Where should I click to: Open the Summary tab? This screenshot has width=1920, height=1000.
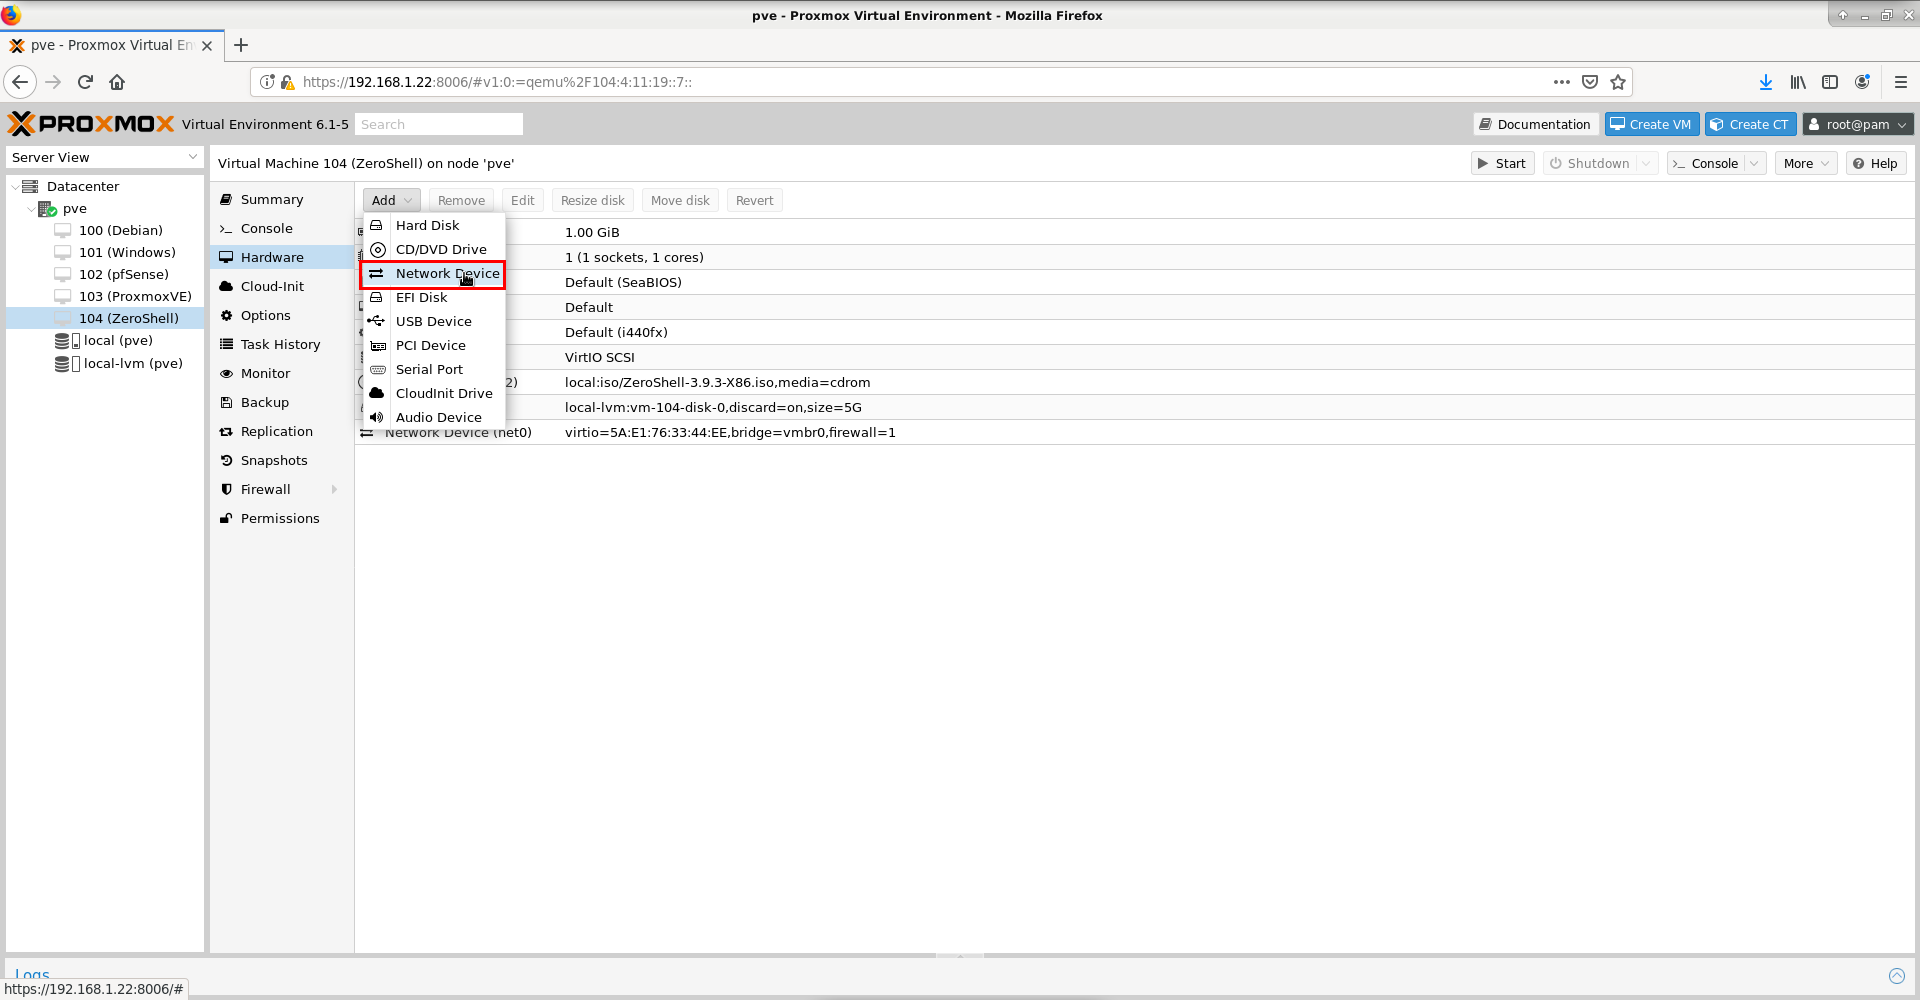click(x=282, y=199)
